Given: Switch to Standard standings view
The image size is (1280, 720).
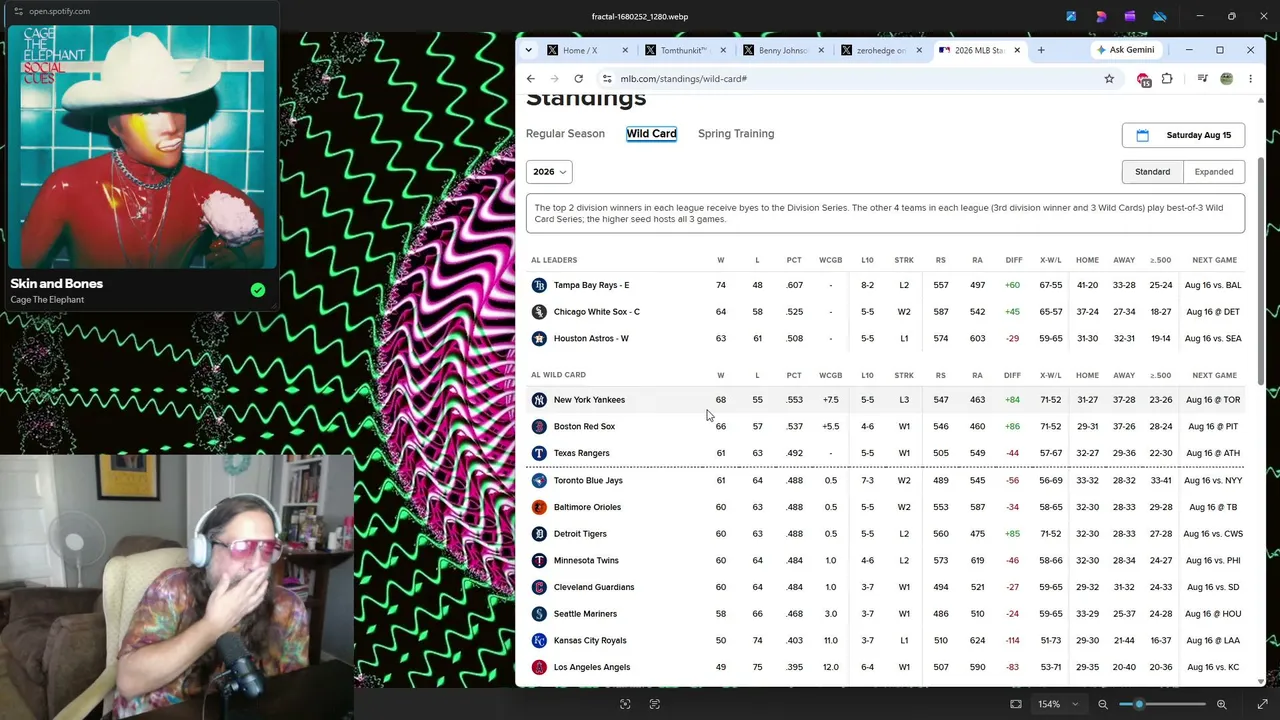Looking at the screenshot, I should [x=1152, y=172].
